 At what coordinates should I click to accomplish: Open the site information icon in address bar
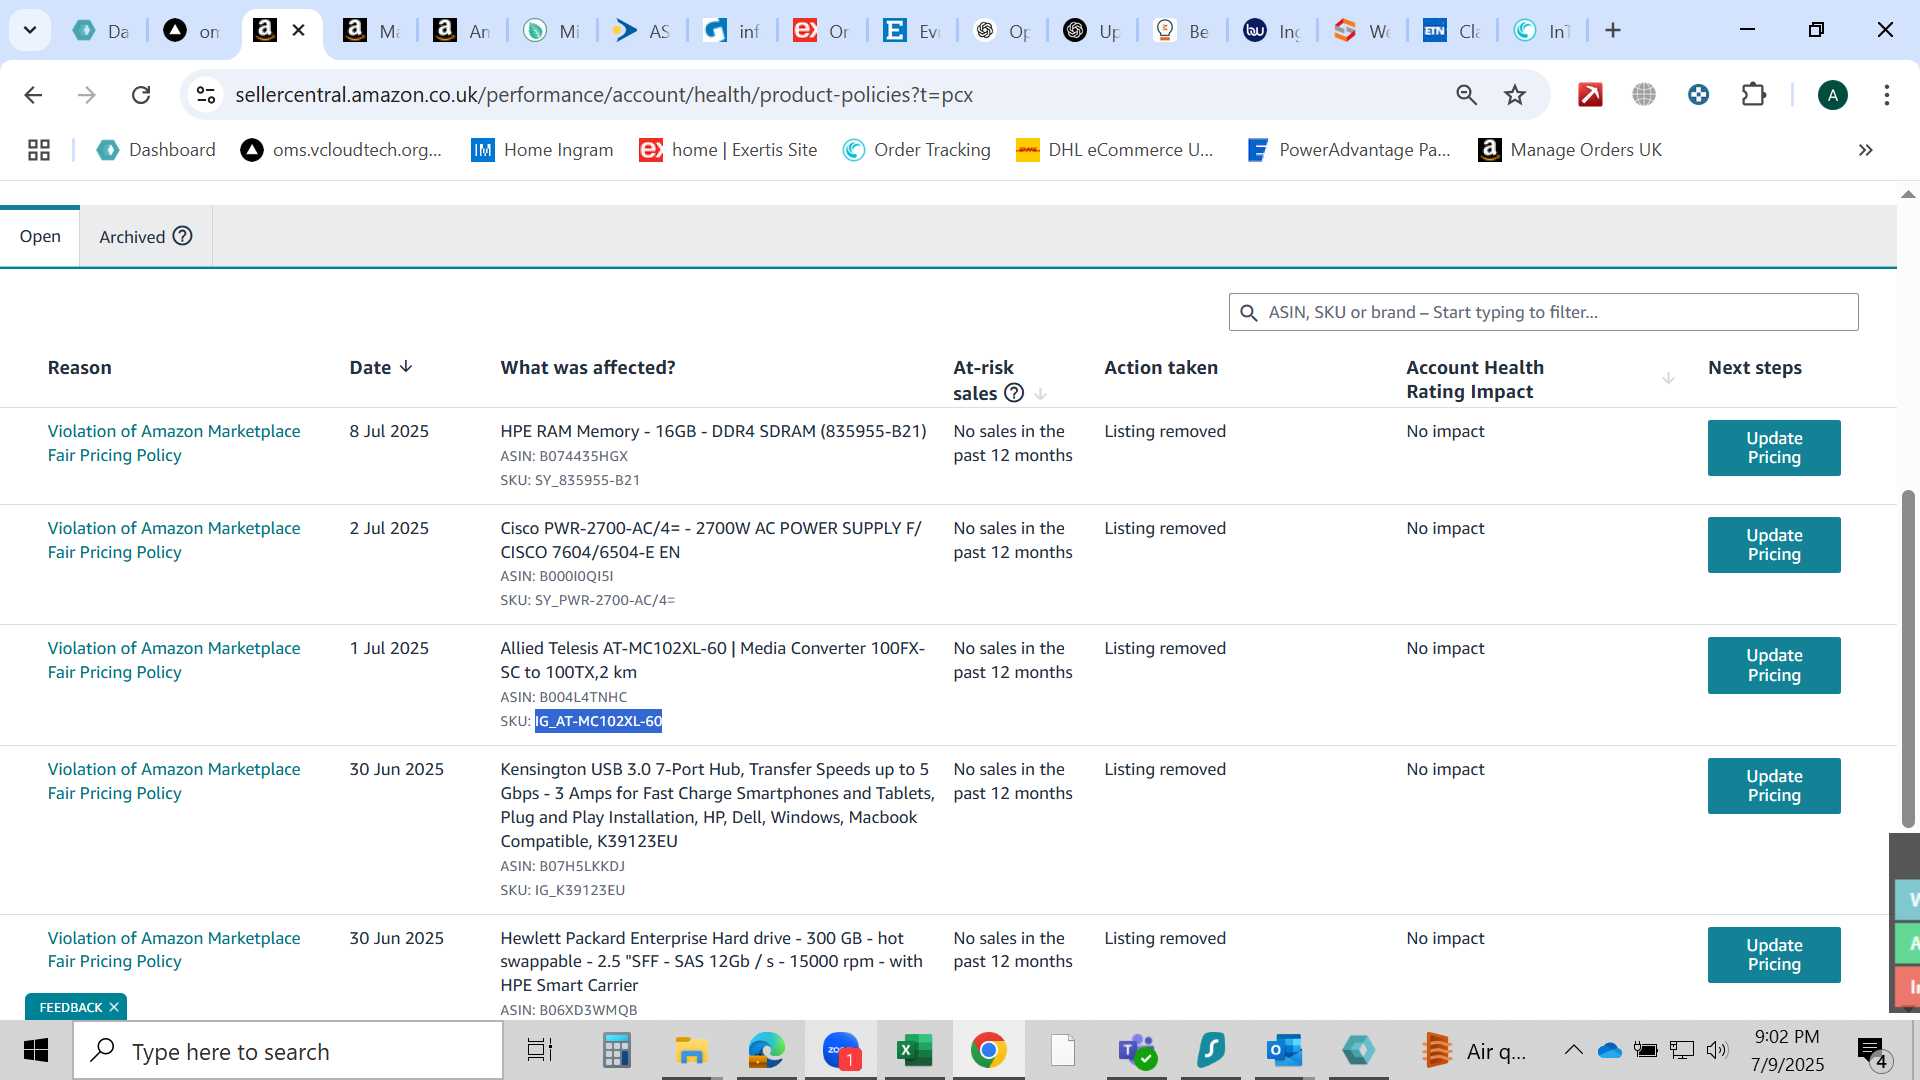[206, 95]
